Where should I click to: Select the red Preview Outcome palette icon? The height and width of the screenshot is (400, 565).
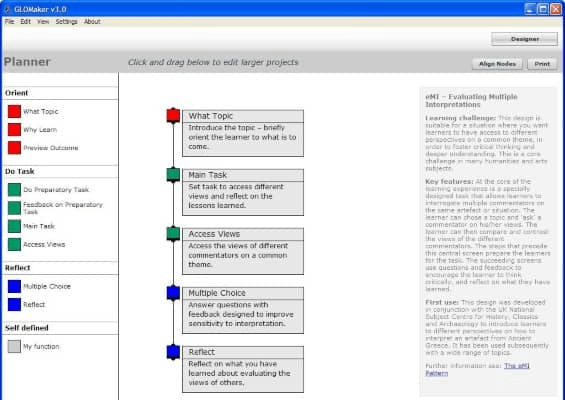[14, 147]
